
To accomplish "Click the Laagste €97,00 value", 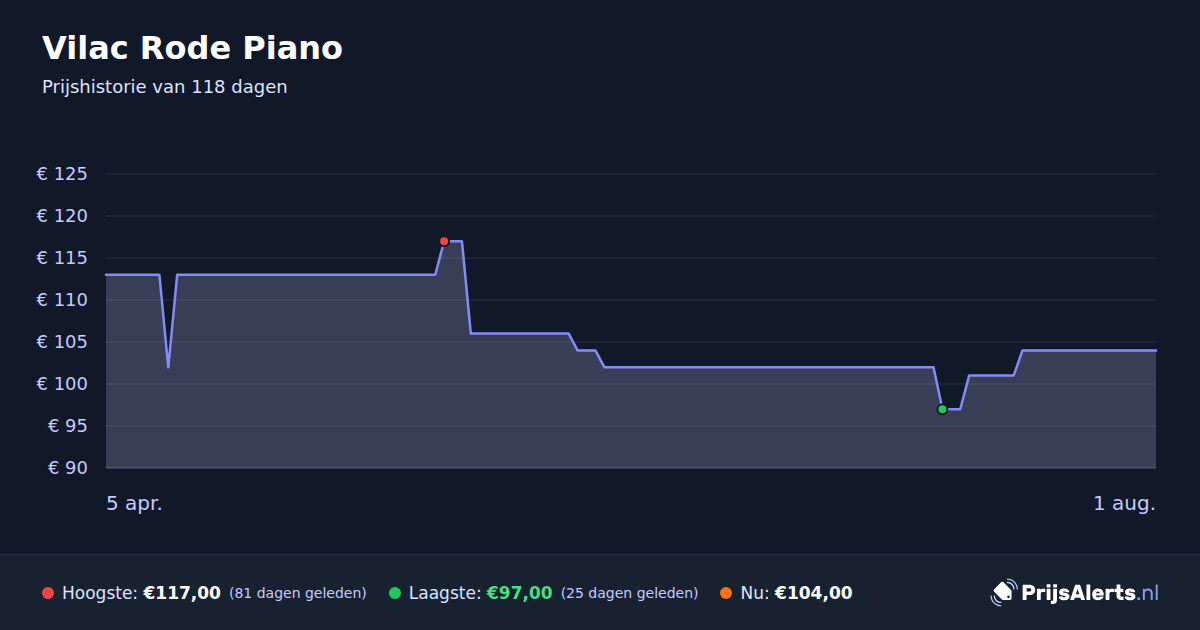I will (x=519, y=593).
